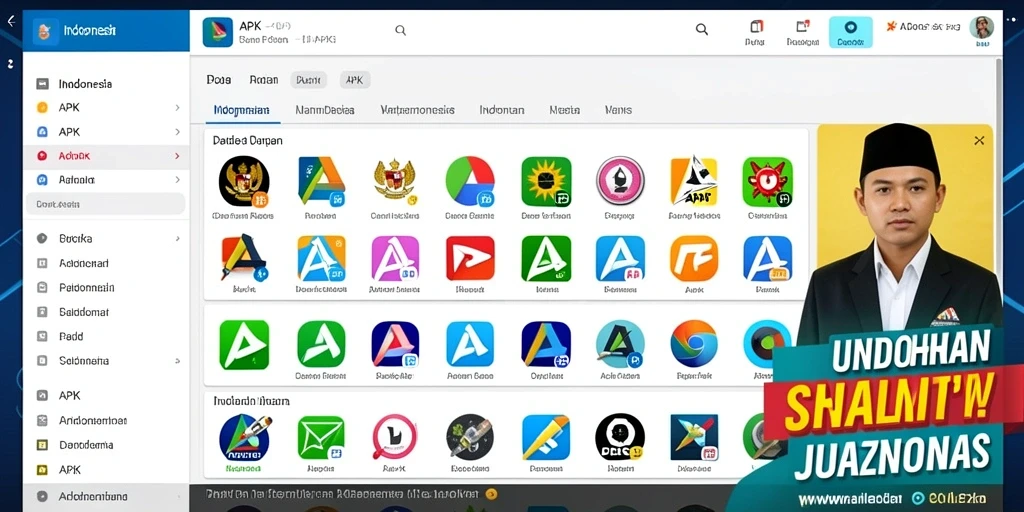Click the yellow badge in bottom dark bar

coord(492,494)
